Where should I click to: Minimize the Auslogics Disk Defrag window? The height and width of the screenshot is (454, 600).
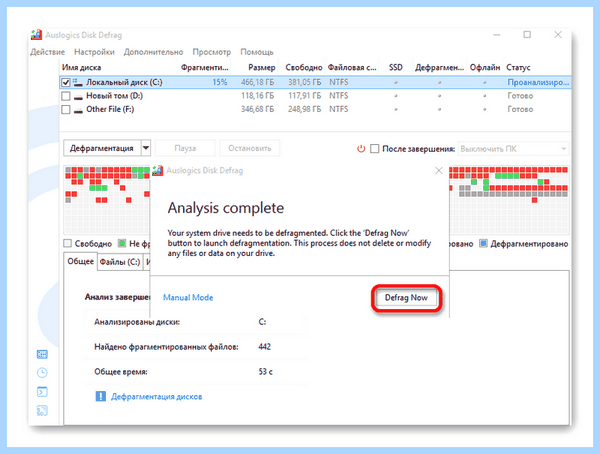tap(497, 35)
